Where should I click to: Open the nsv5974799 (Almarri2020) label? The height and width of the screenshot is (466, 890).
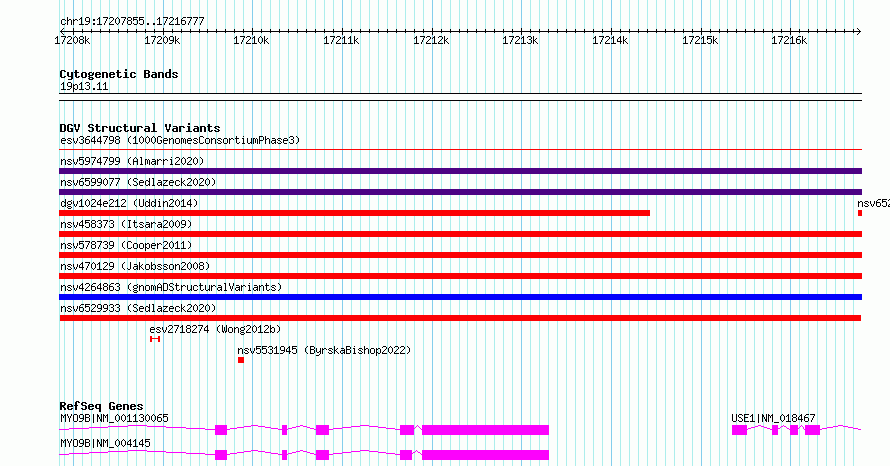pos(132,161)
